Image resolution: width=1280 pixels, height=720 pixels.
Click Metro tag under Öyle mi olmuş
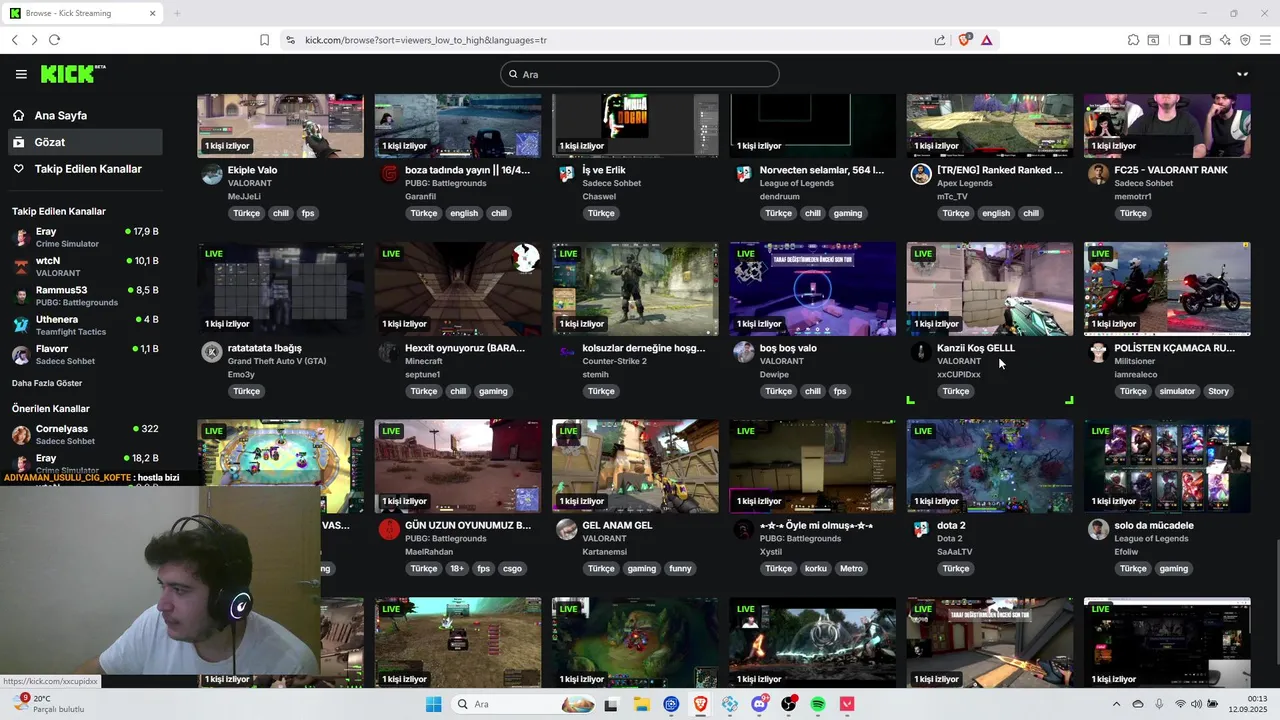tap(851, 568)
